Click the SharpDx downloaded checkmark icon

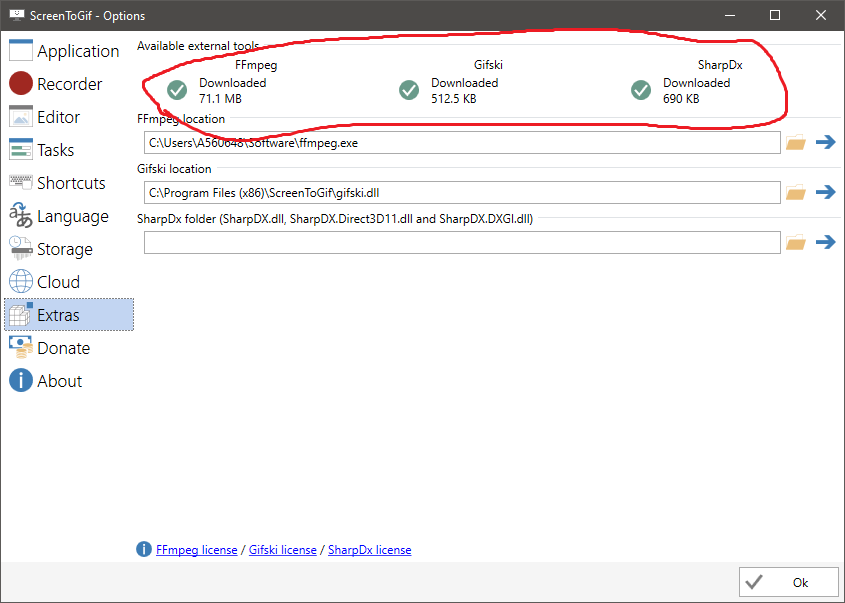pos(641,90)
